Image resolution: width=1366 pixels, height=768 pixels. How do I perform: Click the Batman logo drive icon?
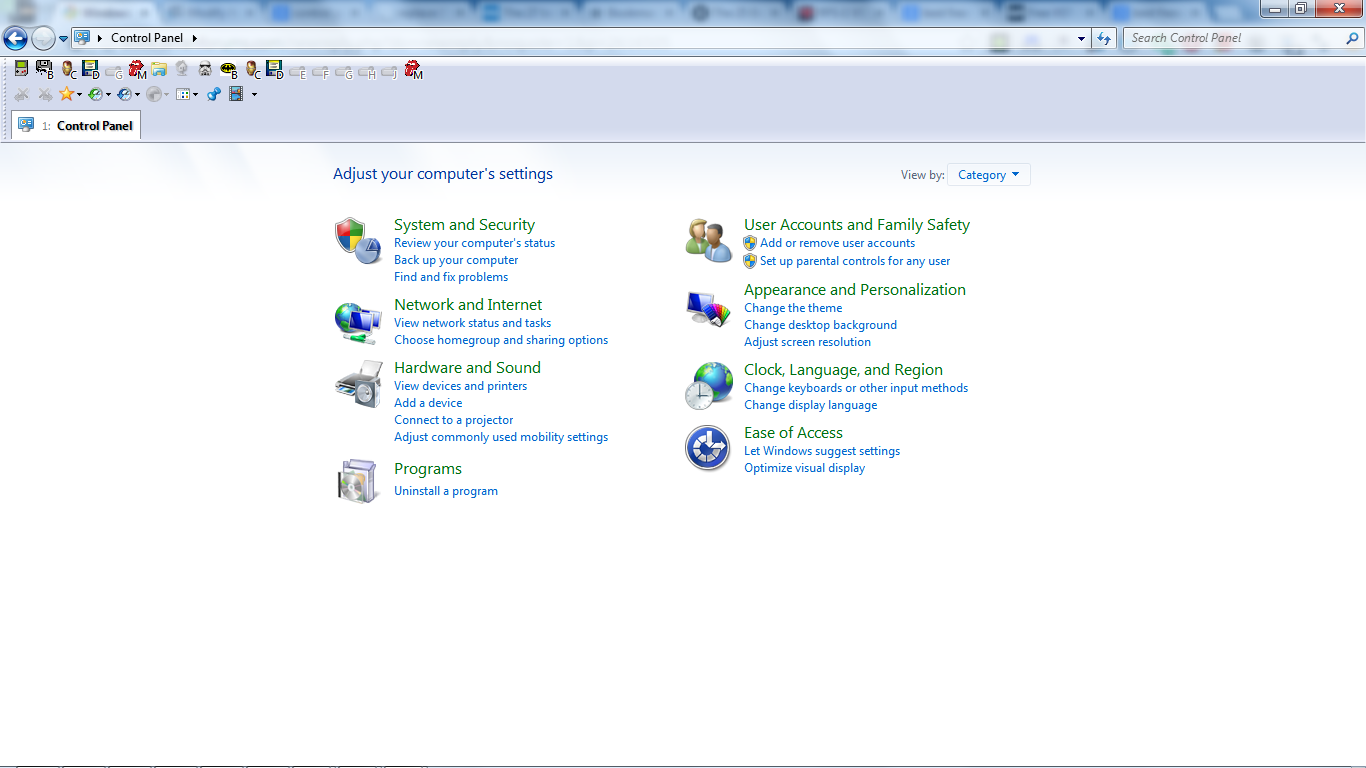228,70
